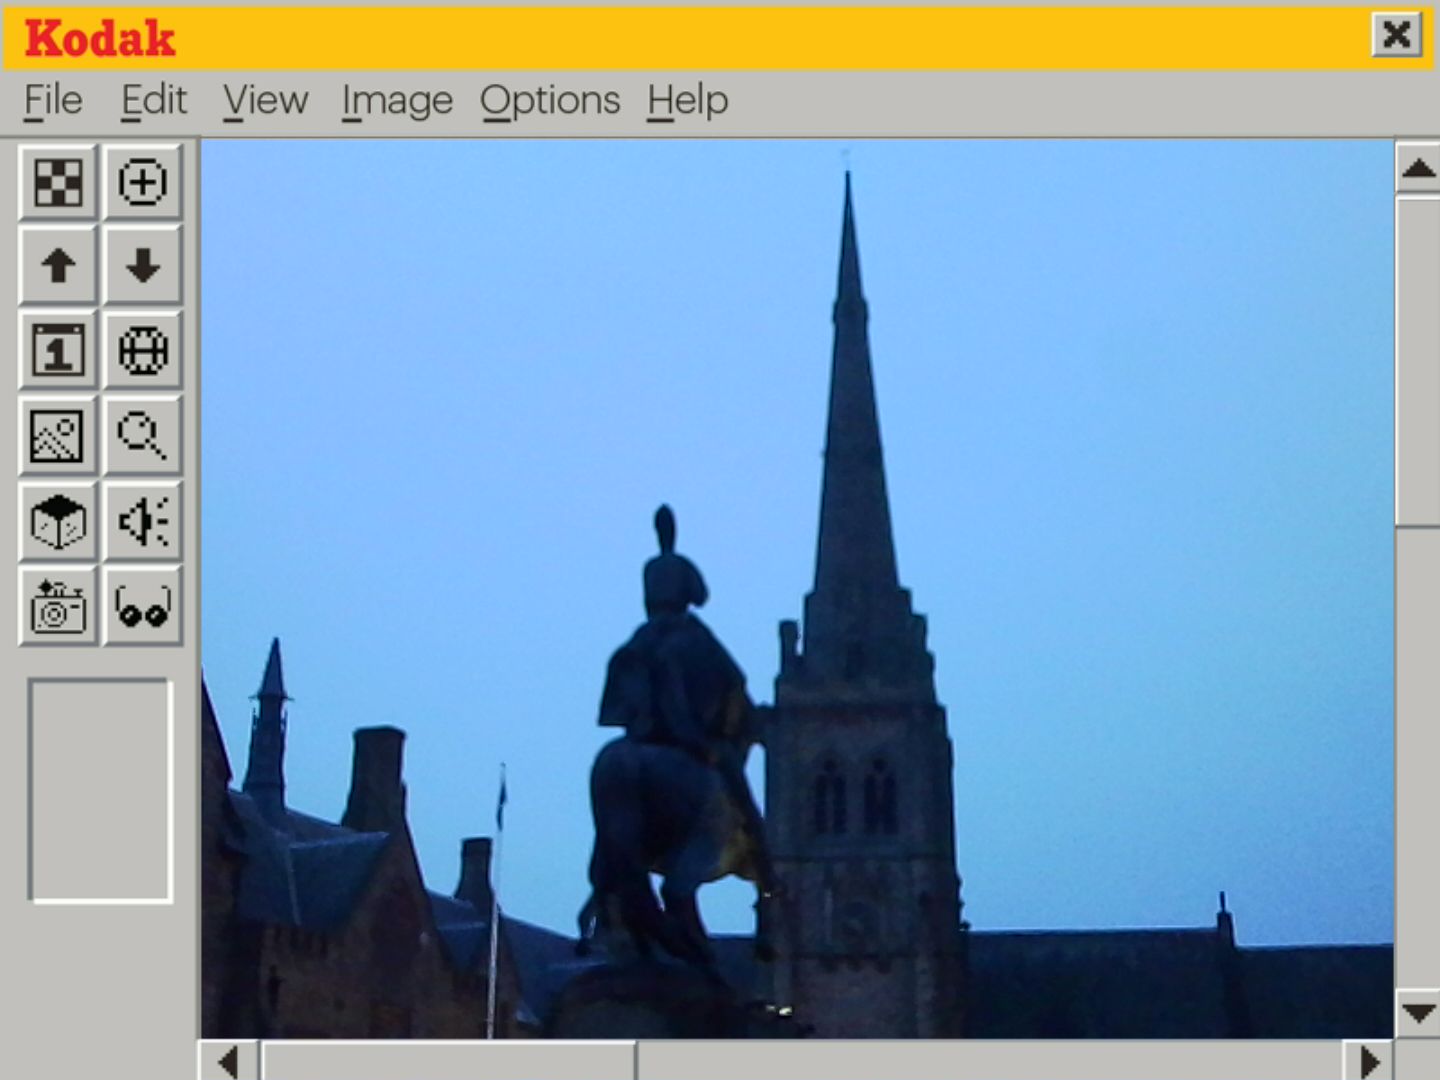Viewport: 1440px width, 1080px height.
Task: Click the empty preview box below the tools
Action: click(x=101, y=791)
